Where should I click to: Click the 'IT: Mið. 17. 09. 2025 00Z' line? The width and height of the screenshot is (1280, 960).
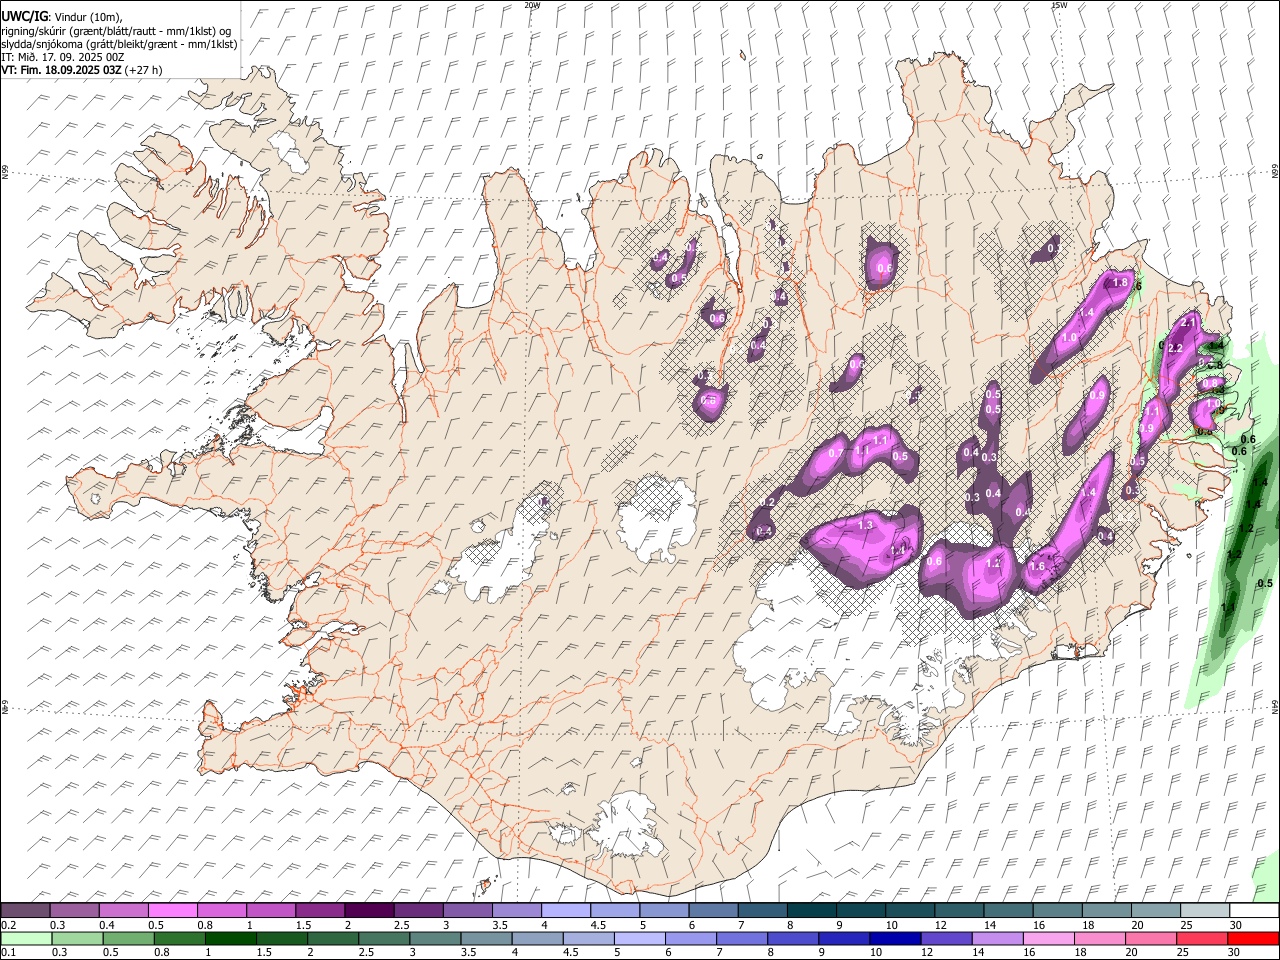click(62, 57)
